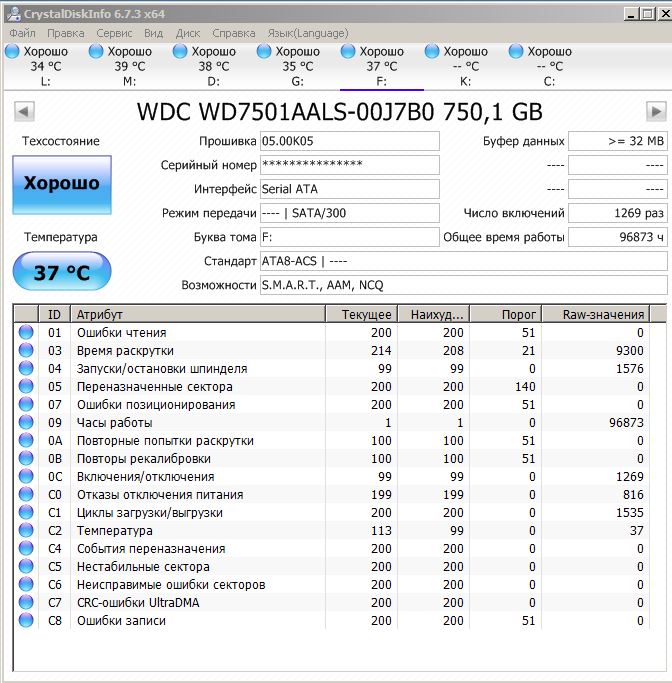Select disk D: status orb
This screenshot has height=683, width=672.
[x=180, y=51]
